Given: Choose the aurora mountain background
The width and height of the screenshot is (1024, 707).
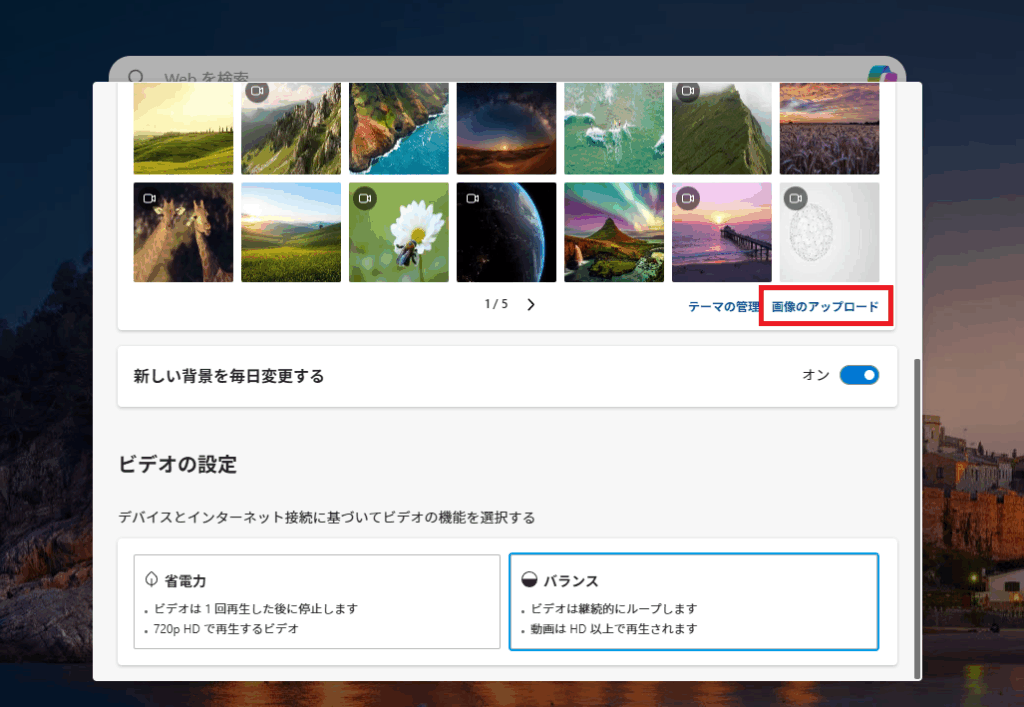Looking at the screenshot, I should point(614,232).
